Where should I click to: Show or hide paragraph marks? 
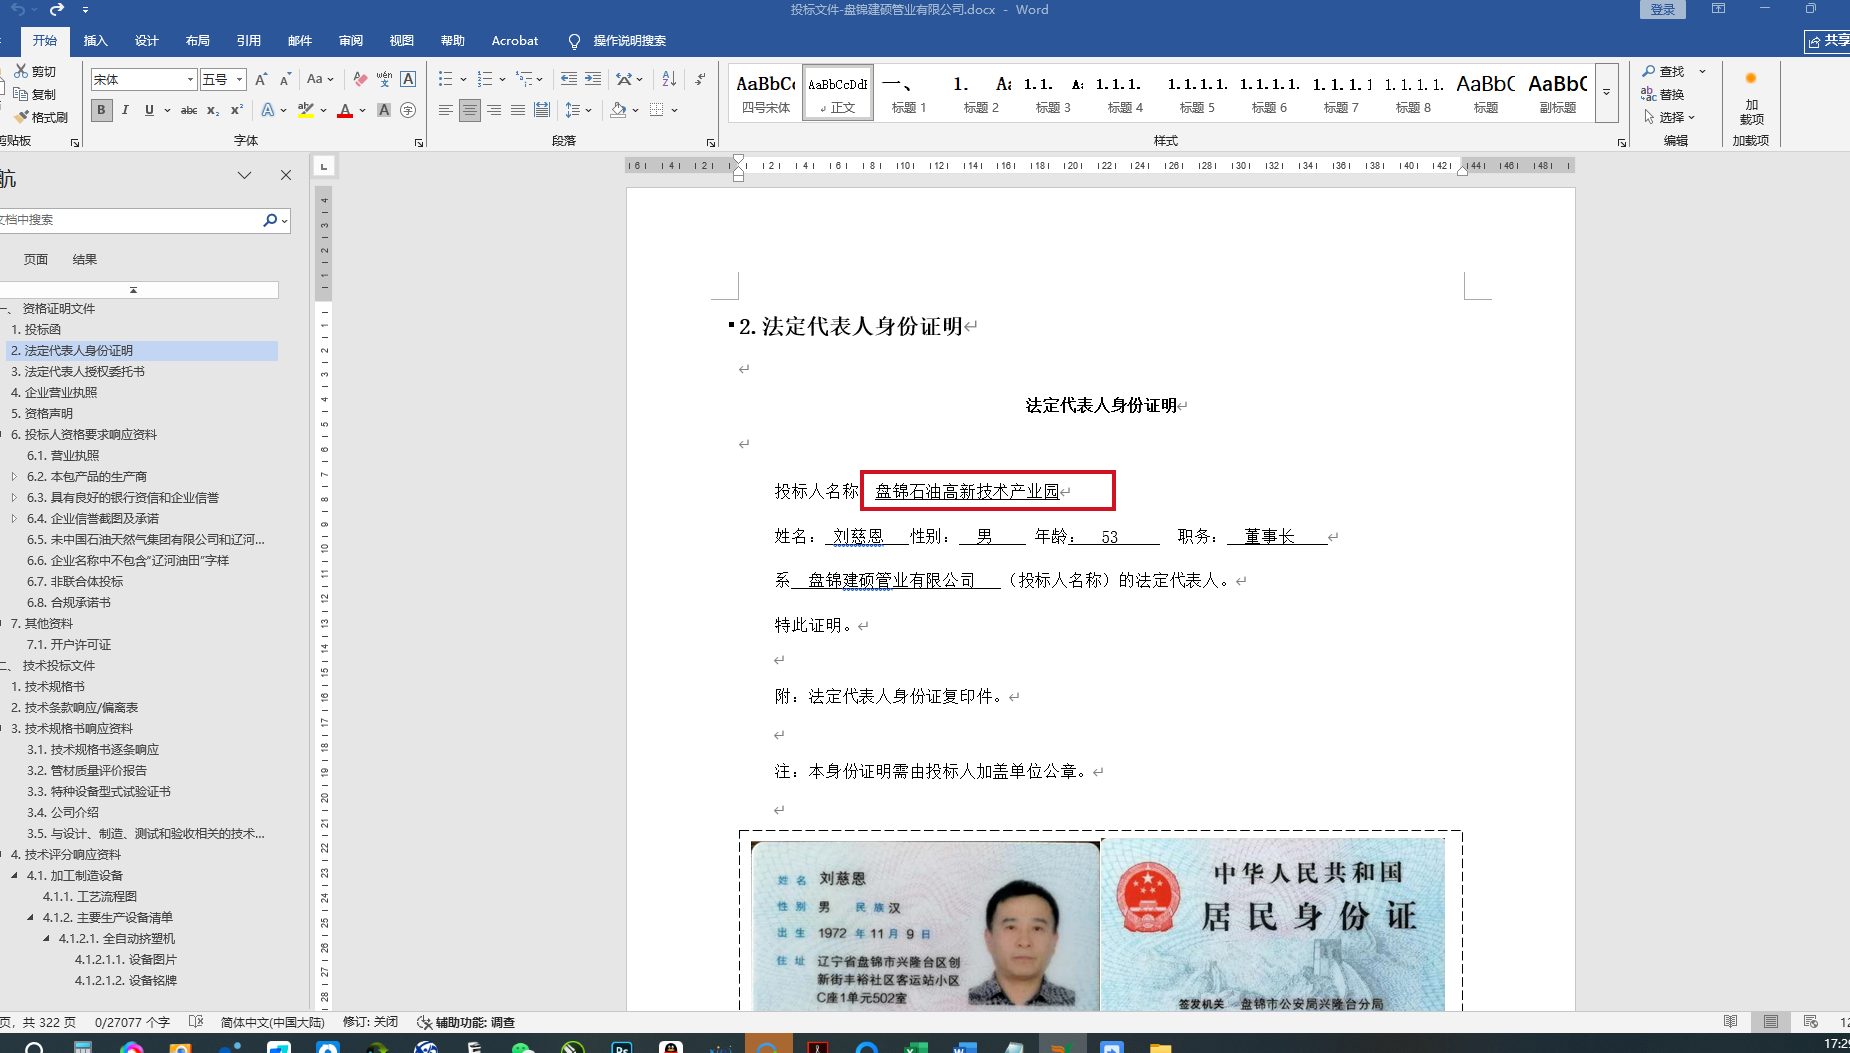point(700,79)
